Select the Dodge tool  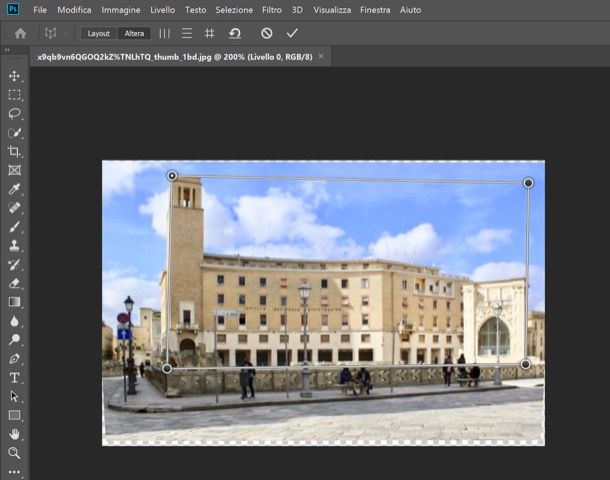tap(14, 340)
